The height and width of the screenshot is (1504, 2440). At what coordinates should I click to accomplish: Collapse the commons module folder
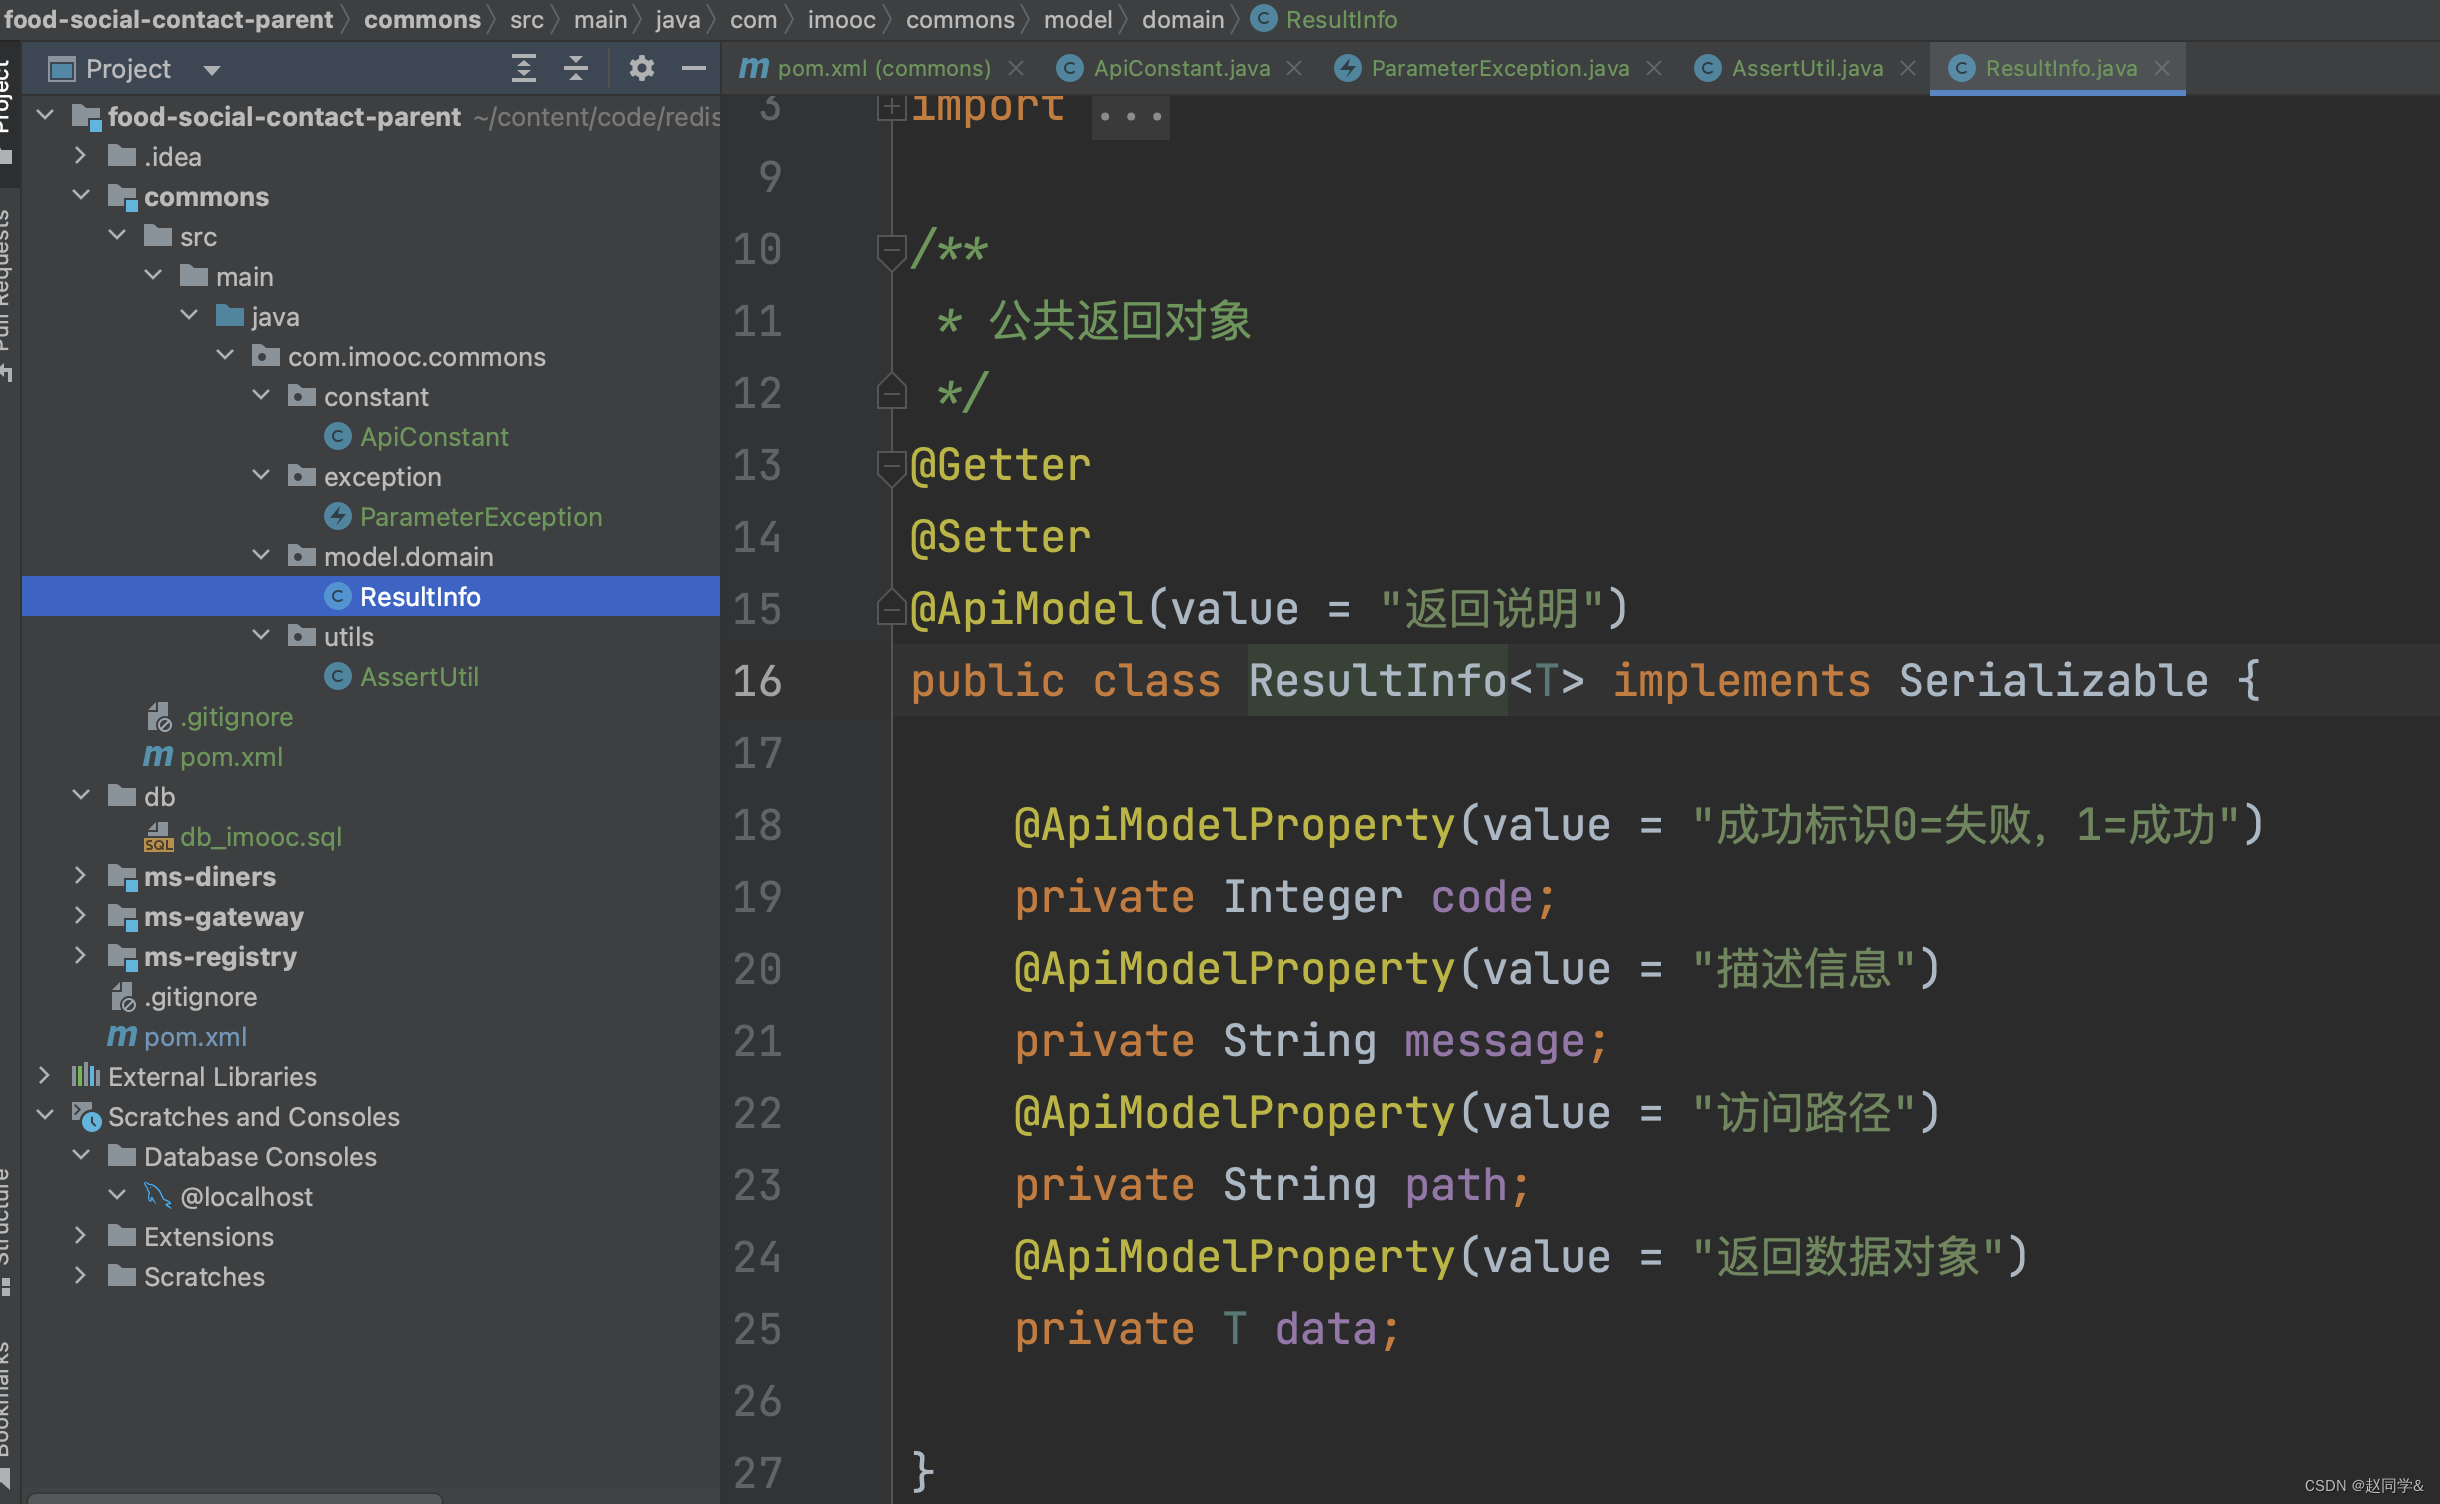[x=80, y=196]
